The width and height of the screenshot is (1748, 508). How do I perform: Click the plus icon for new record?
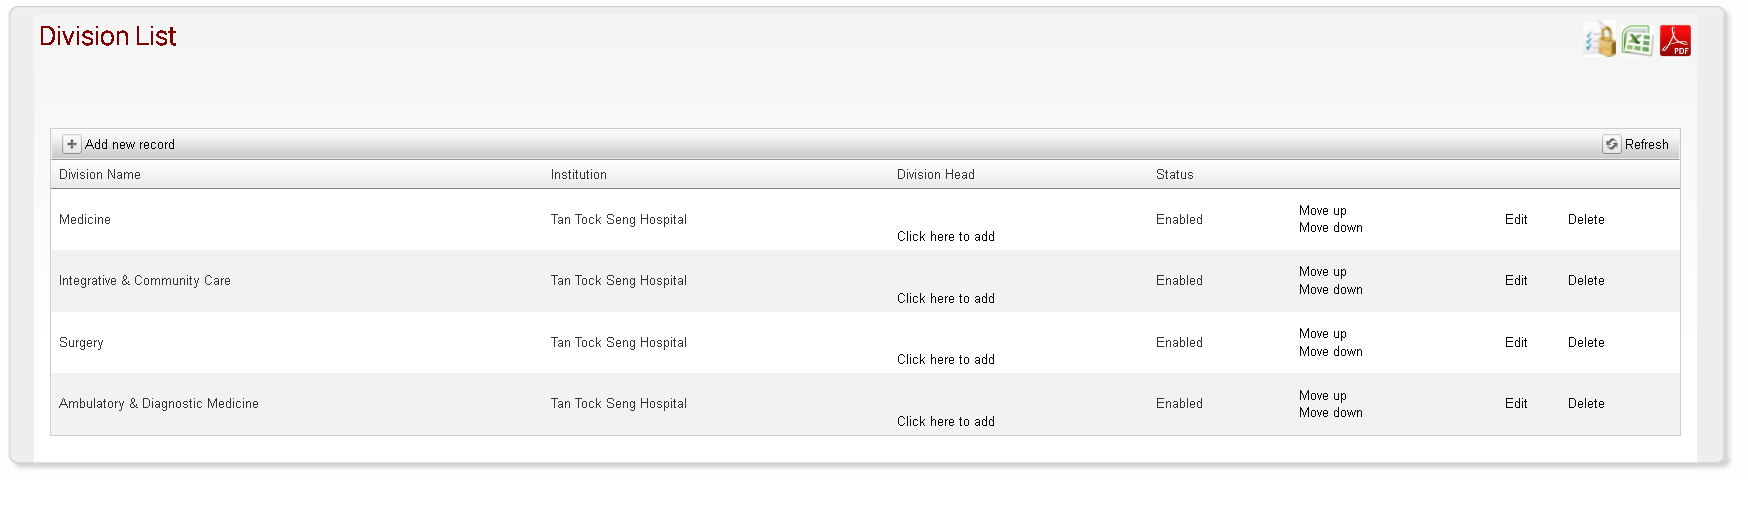click(x=72, y=144)
